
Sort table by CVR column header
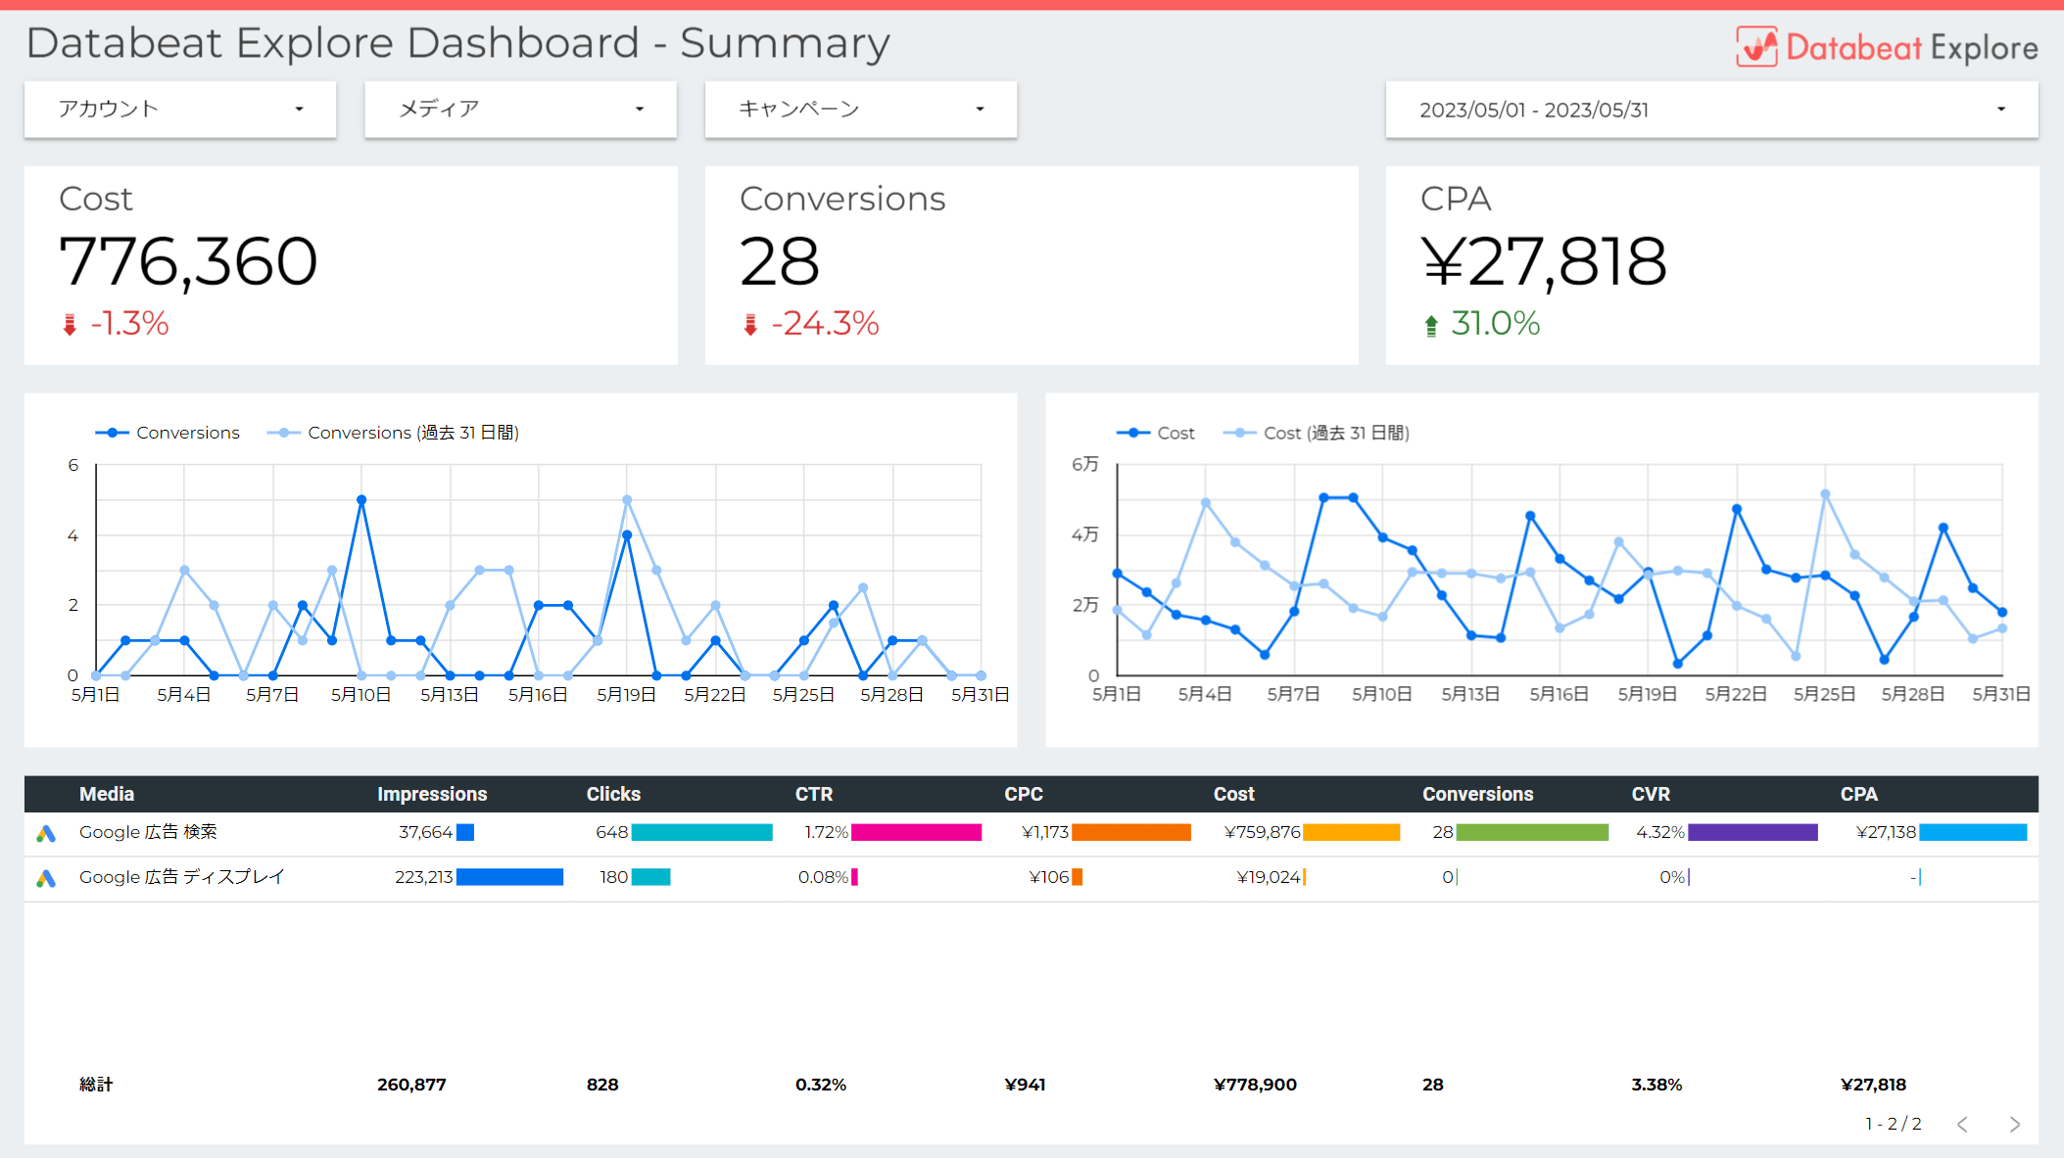(1650, 794)
